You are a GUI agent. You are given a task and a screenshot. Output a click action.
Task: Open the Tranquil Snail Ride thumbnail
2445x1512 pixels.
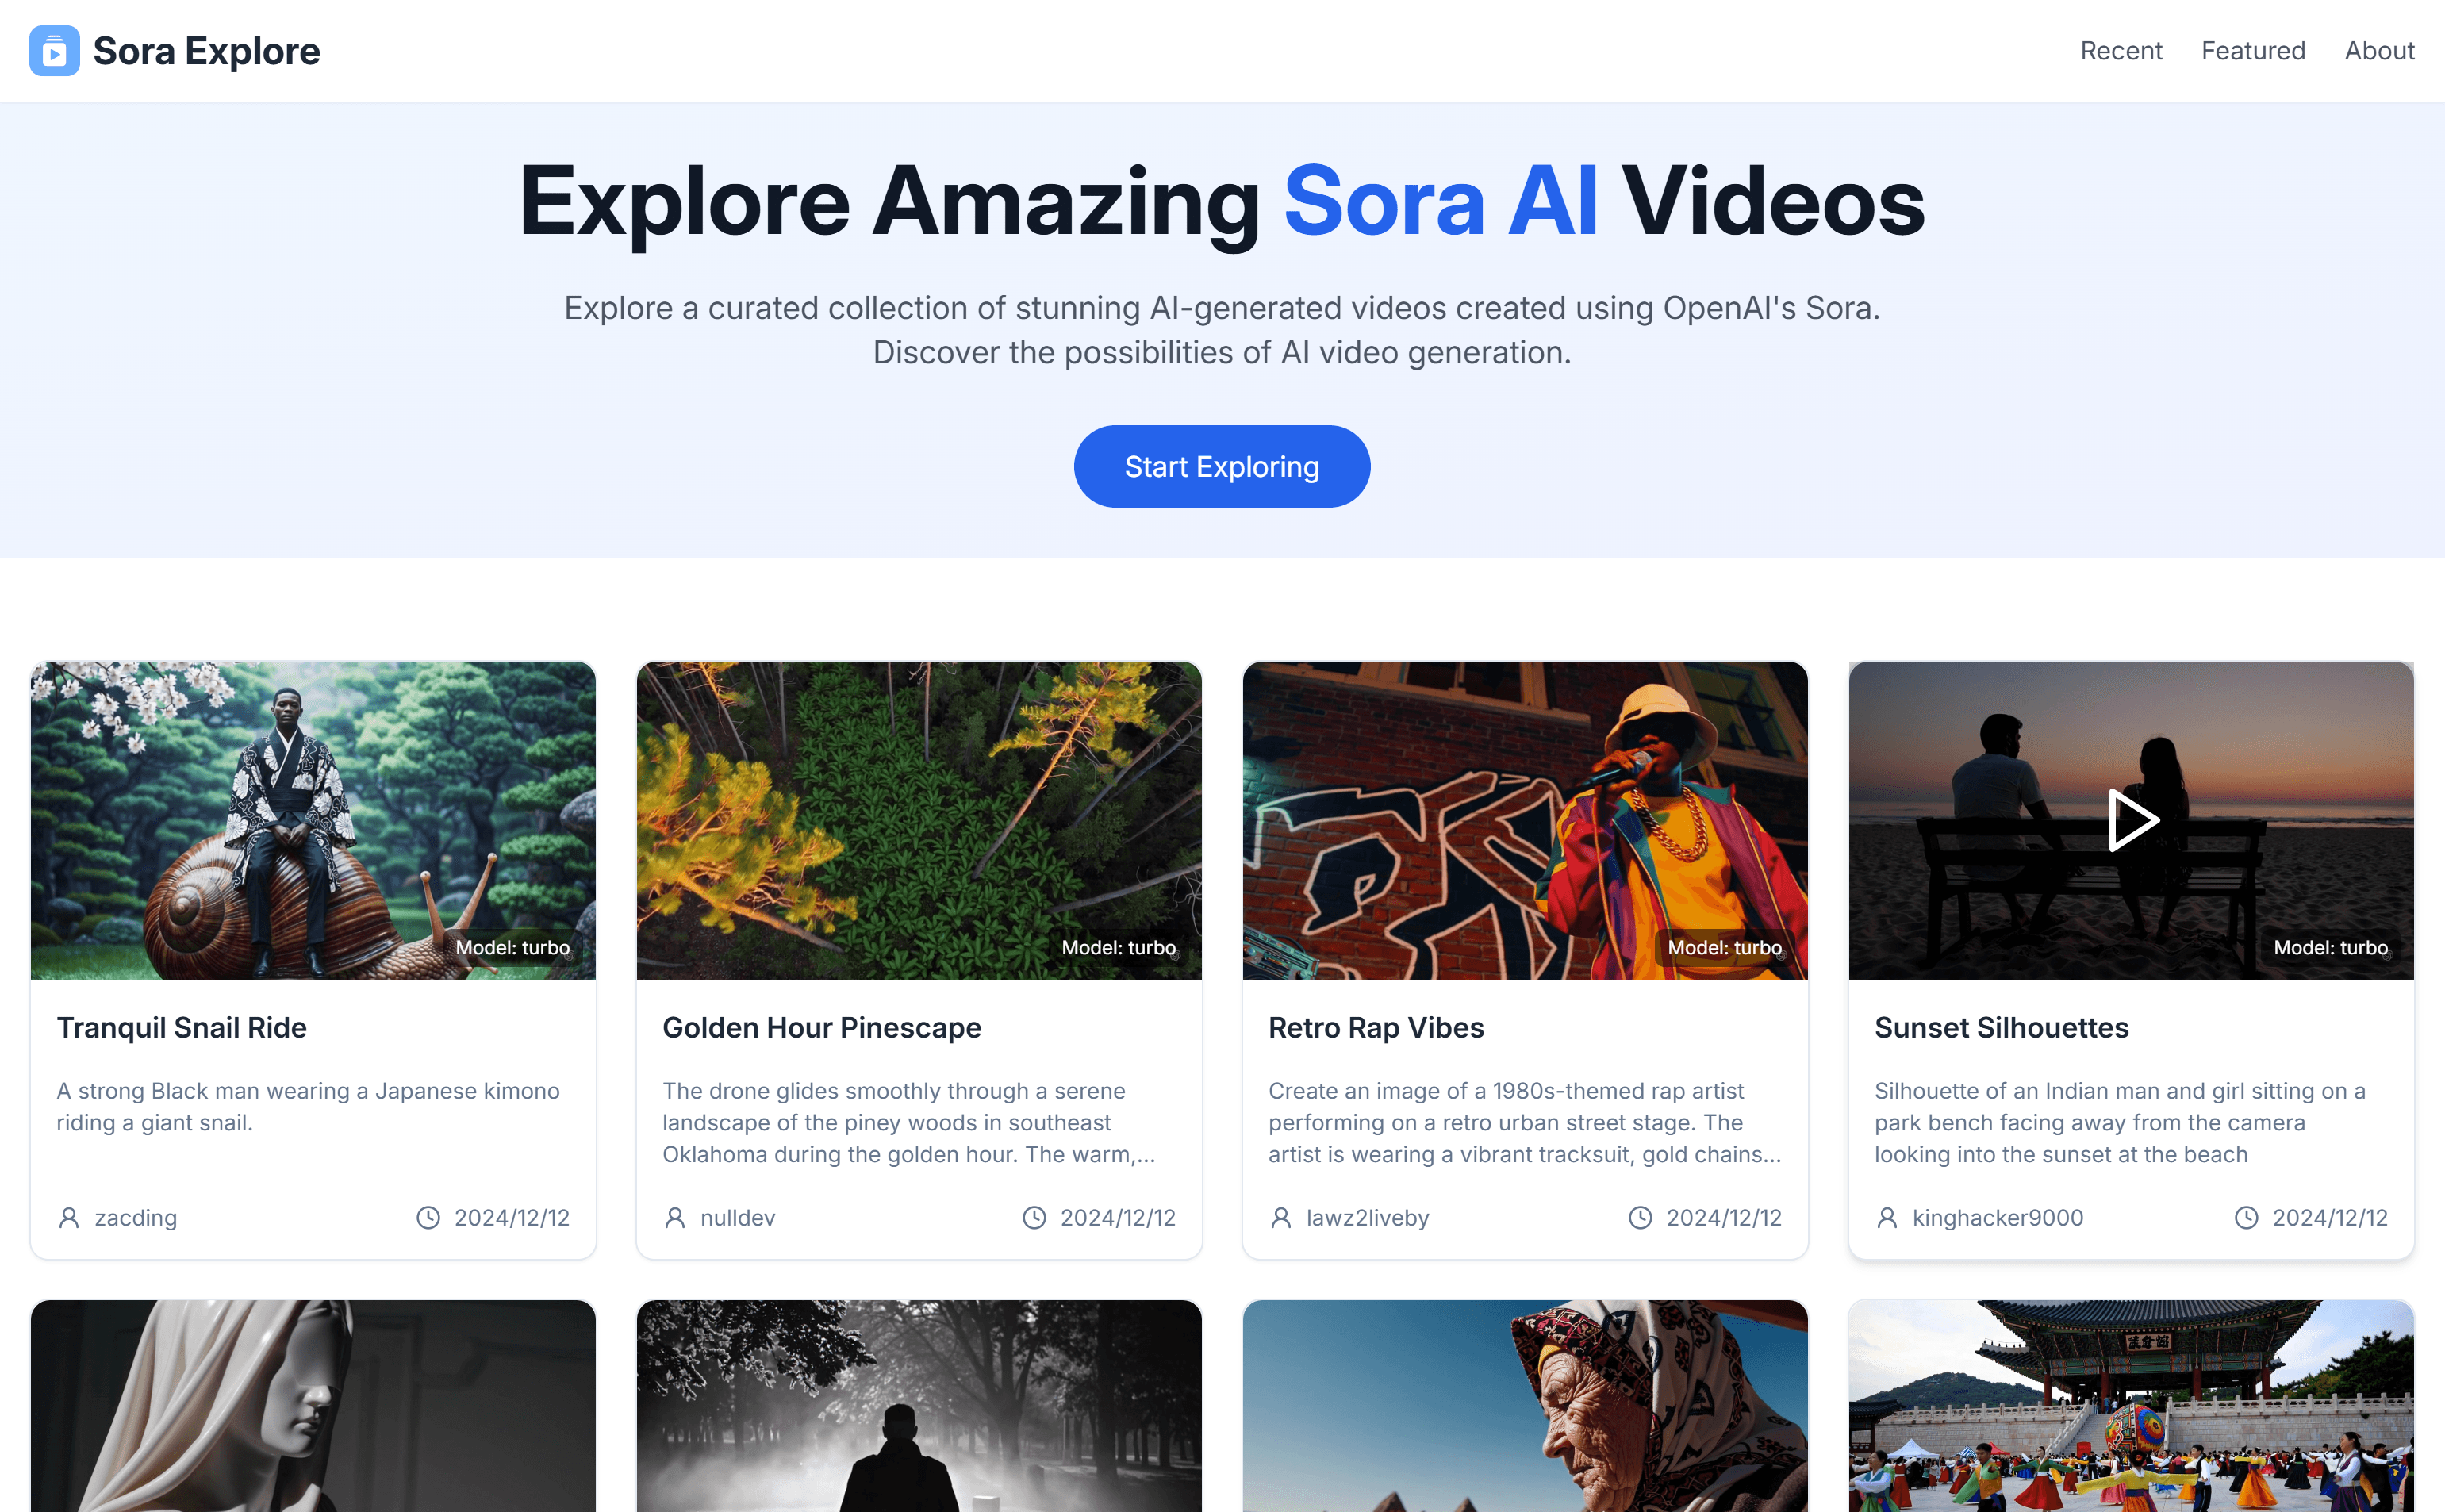click(x=313, y=820)
